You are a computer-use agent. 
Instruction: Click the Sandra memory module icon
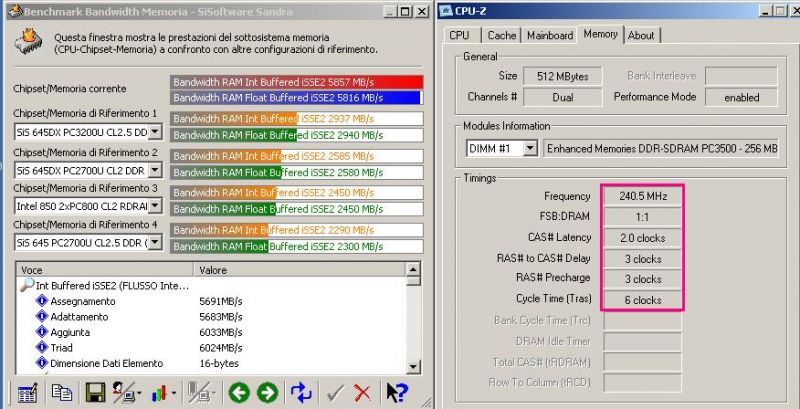[x=28, y=41]
